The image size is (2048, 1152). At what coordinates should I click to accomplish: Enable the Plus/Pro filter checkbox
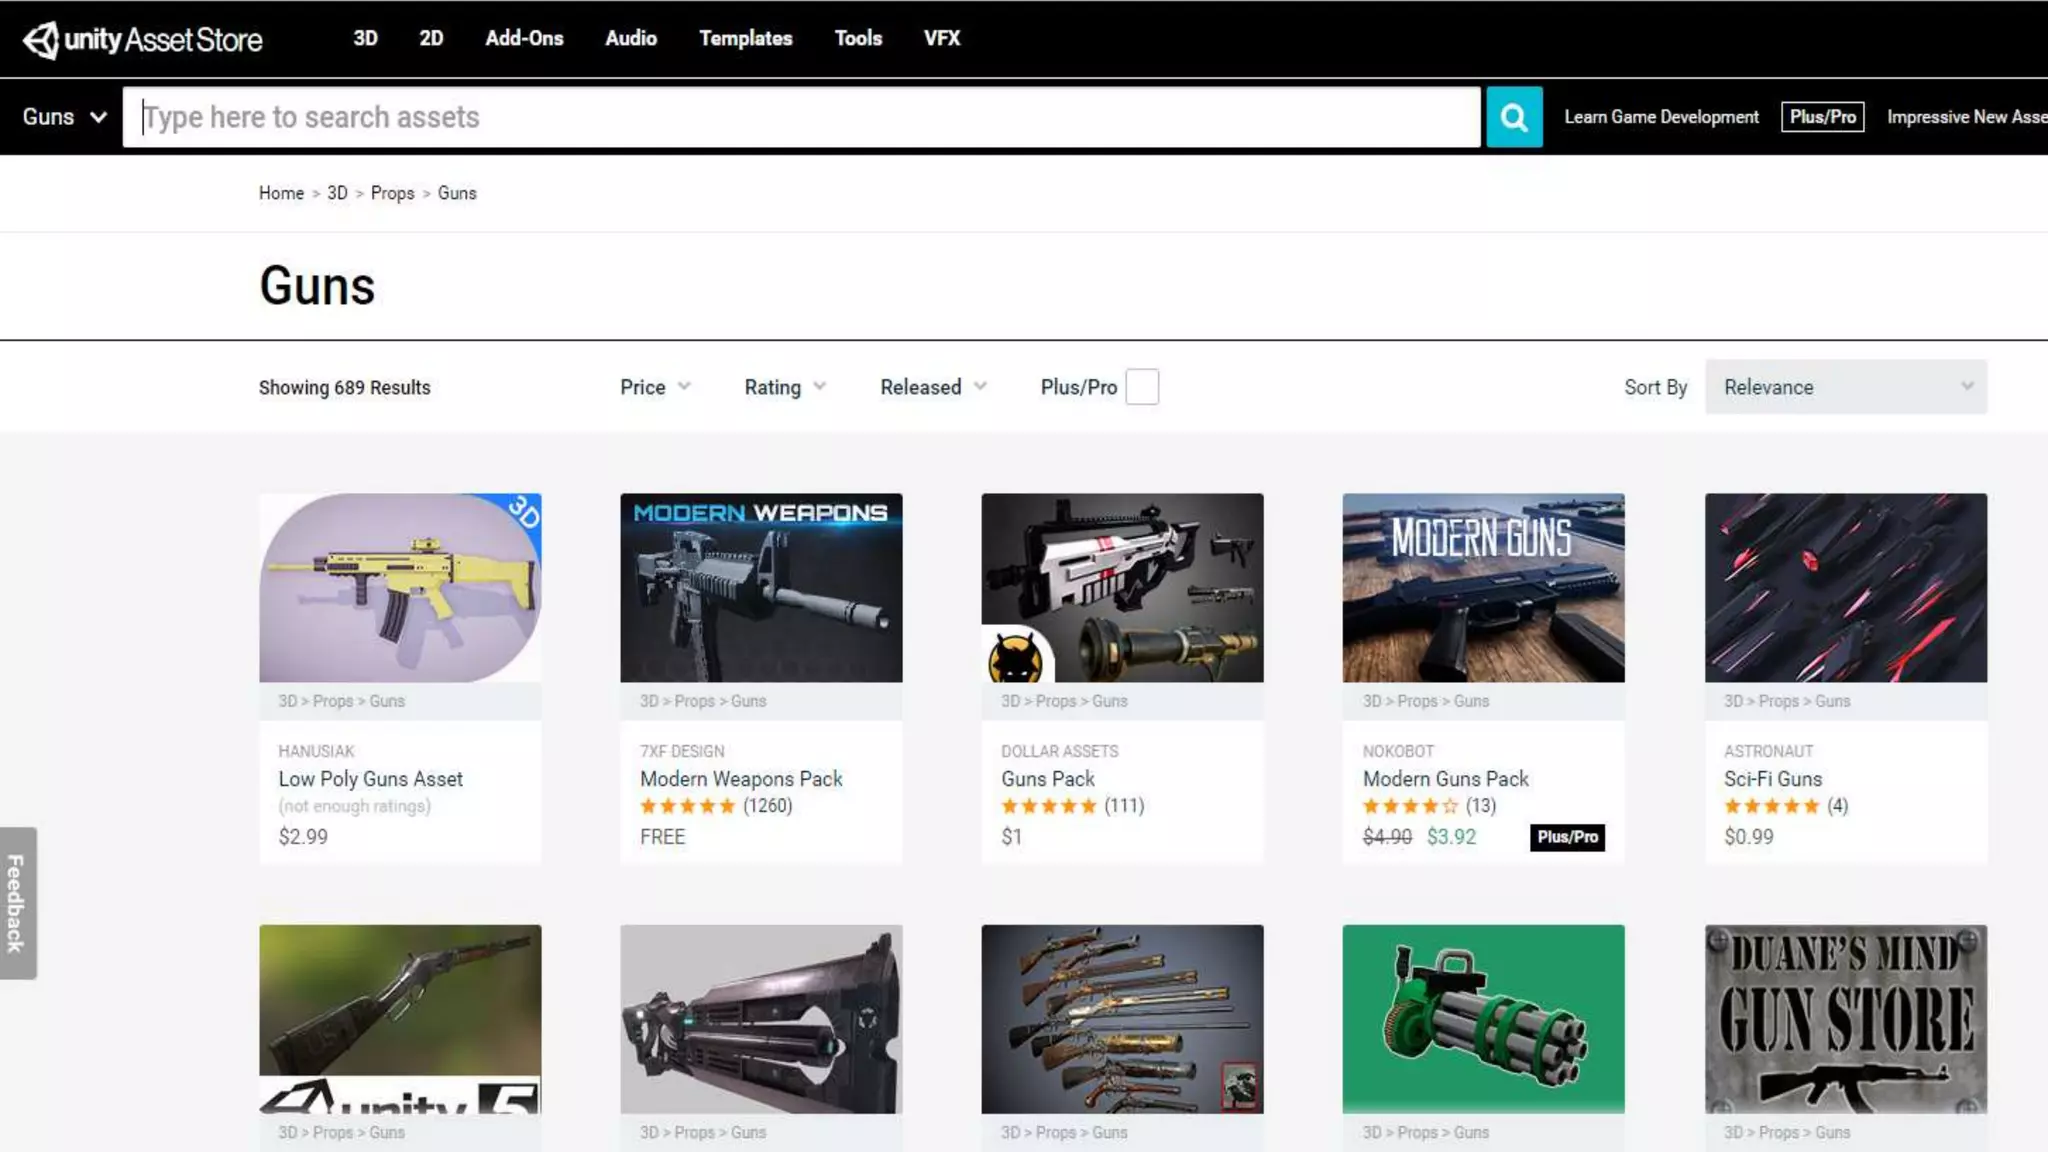(x=1141, y=387)
